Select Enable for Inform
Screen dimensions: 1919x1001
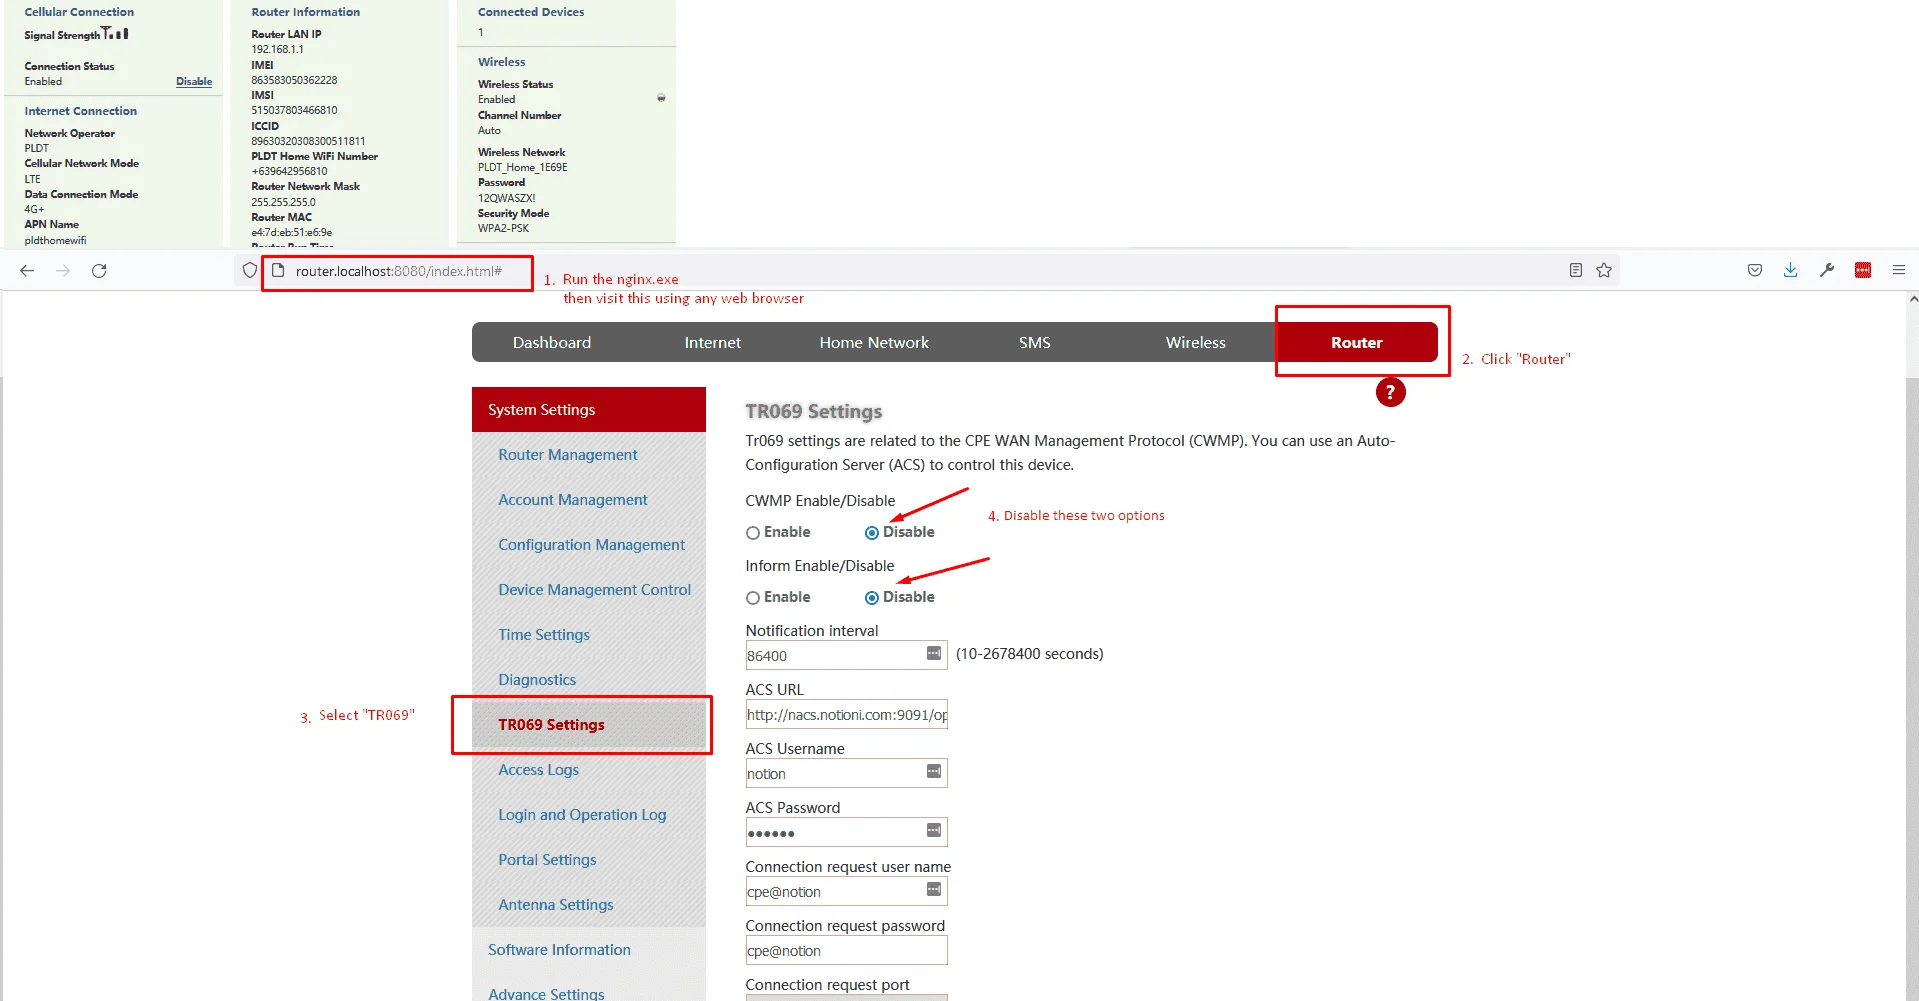[753, 598]
